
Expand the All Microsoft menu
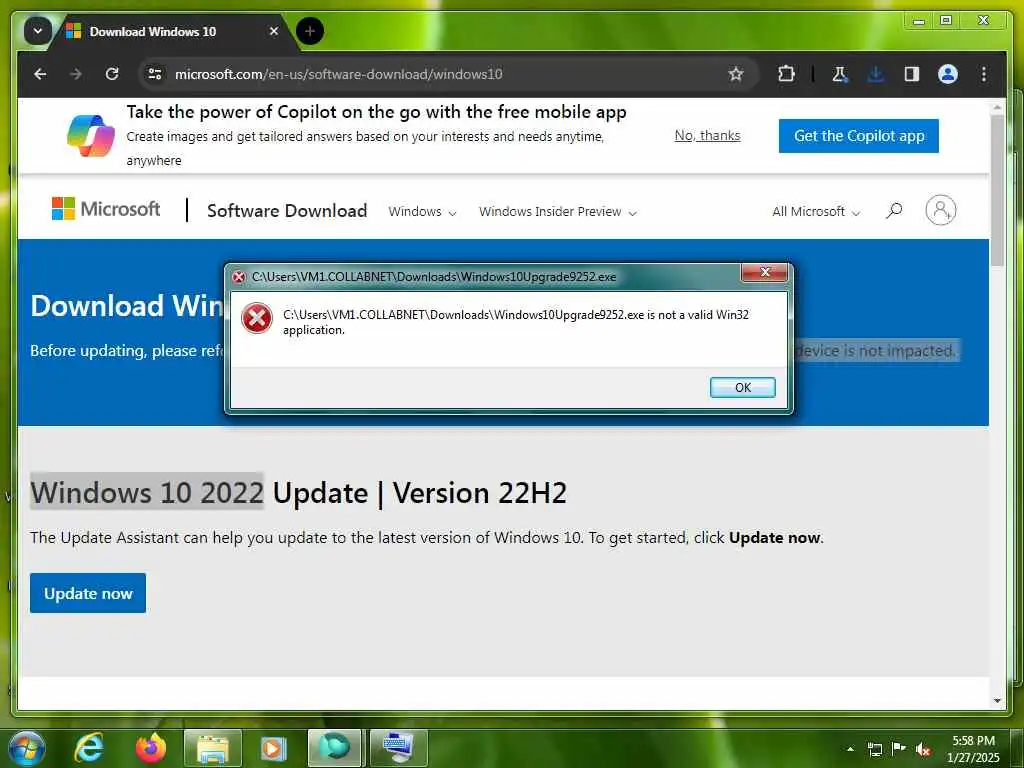click(x=816, y=212)
